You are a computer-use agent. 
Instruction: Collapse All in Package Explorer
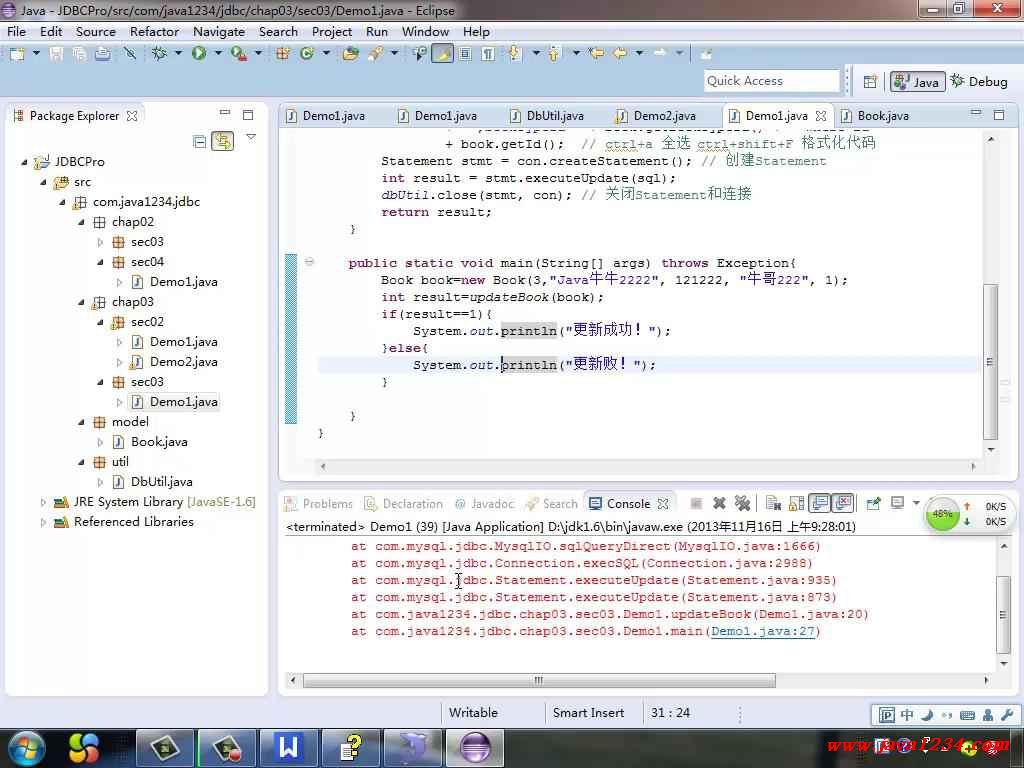(200, 141)
